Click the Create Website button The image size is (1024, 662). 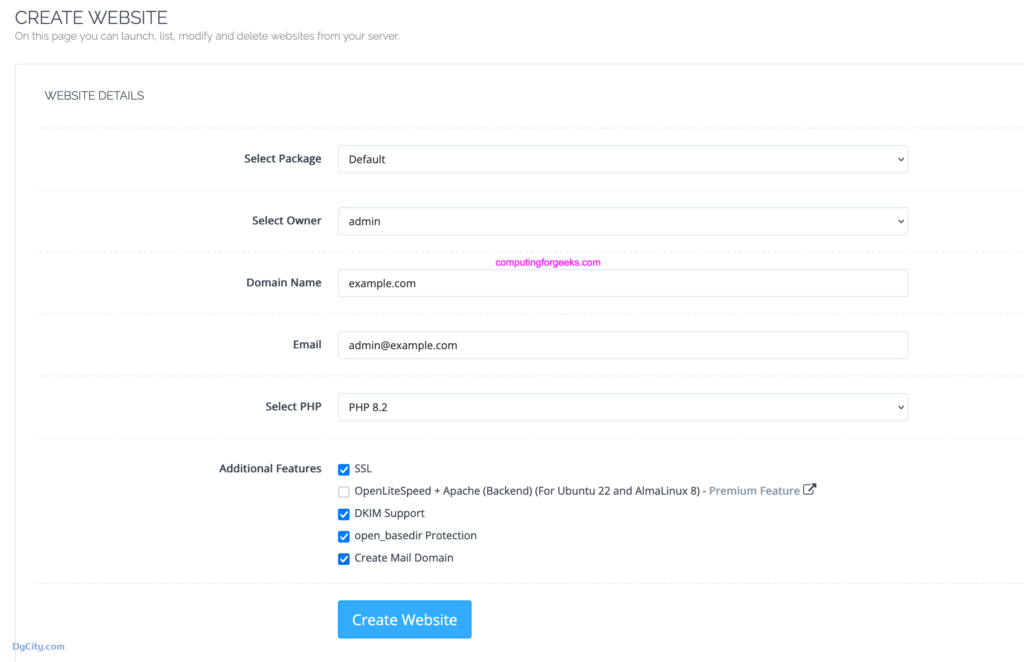coord(404,620)
